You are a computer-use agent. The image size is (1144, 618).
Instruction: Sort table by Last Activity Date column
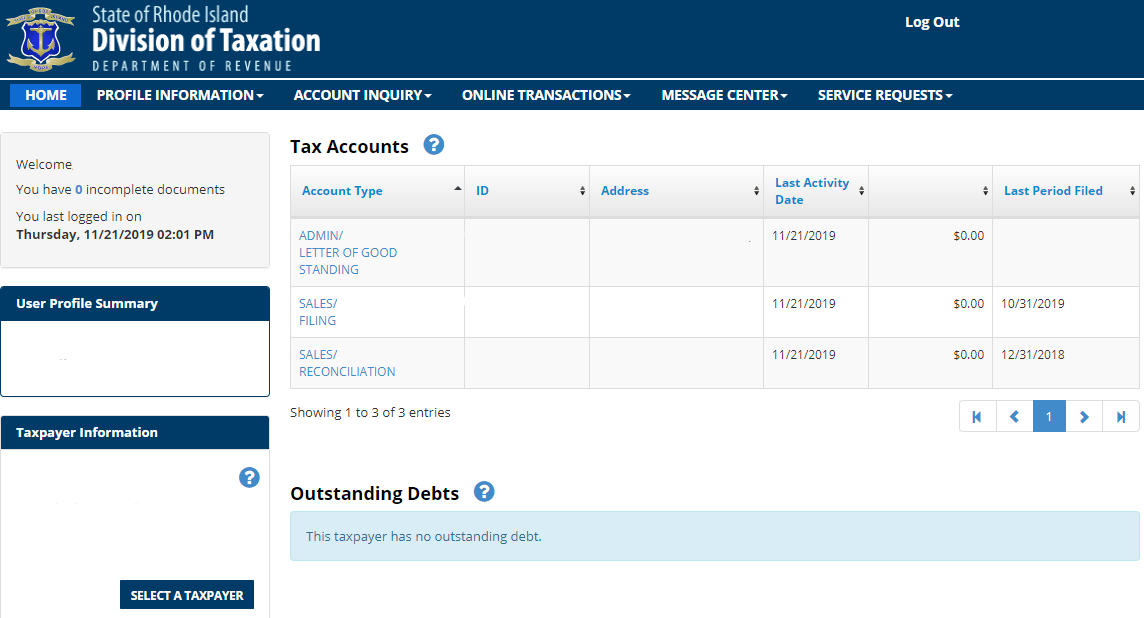point(812,191)
